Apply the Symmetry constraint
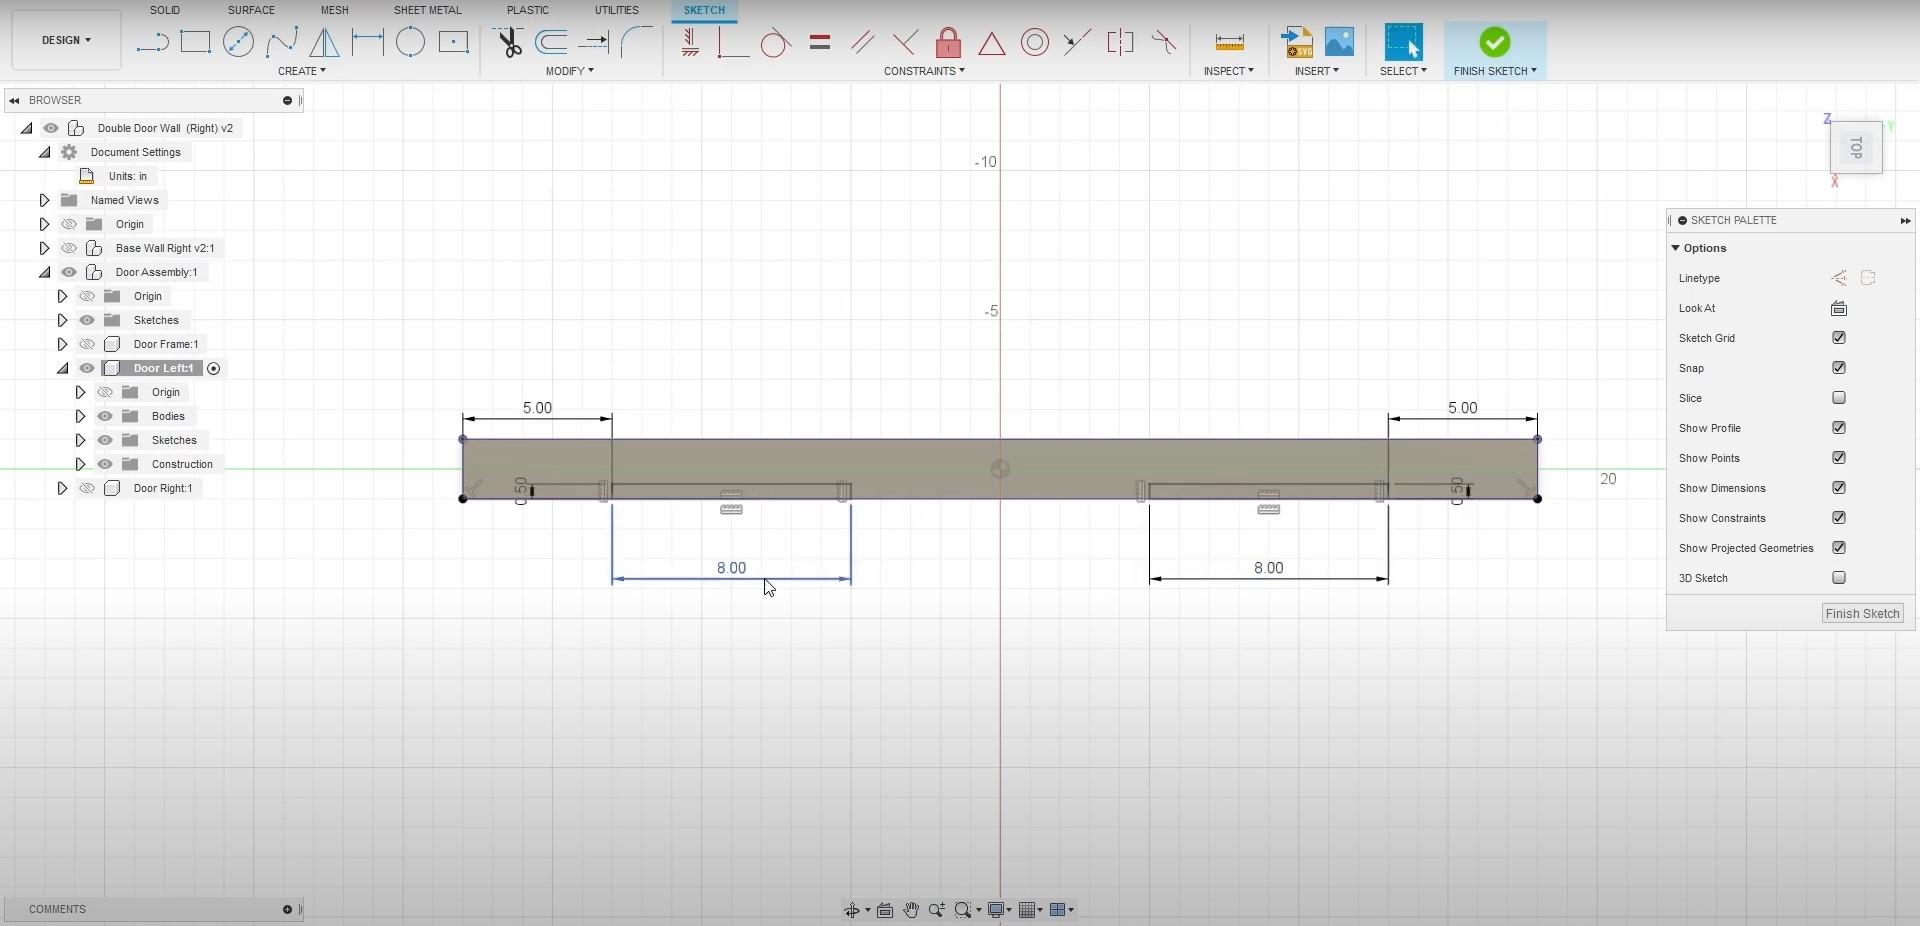1920x926 pixels. [x=1121, y=42]
